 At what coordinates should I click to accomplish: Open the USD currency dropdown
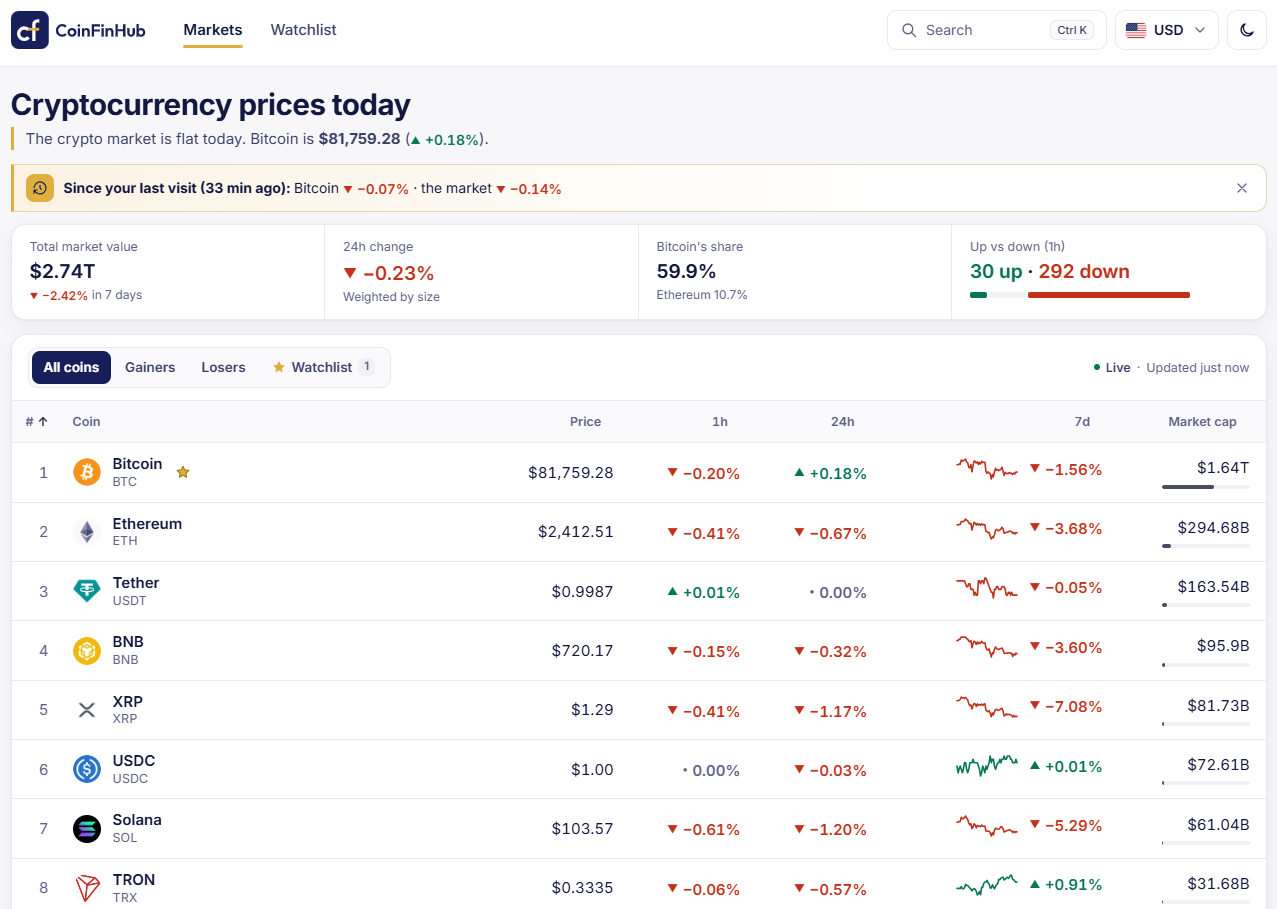(1167, 30)
